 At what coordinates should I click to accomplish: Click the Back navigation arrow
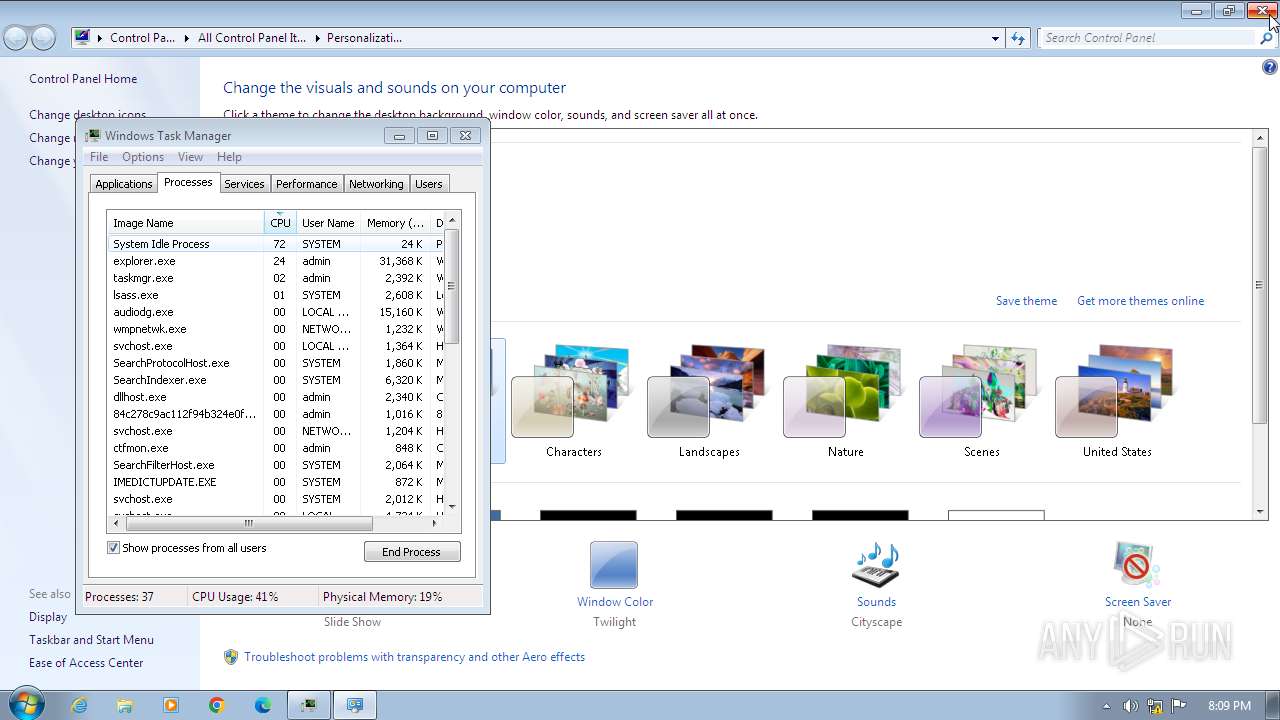point(16,38)
